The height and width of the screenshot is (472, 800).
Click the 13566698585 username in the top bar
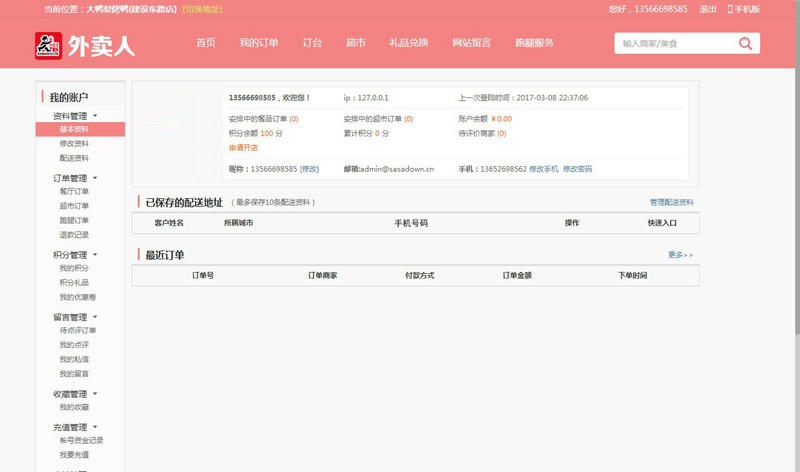click(661, 9)
